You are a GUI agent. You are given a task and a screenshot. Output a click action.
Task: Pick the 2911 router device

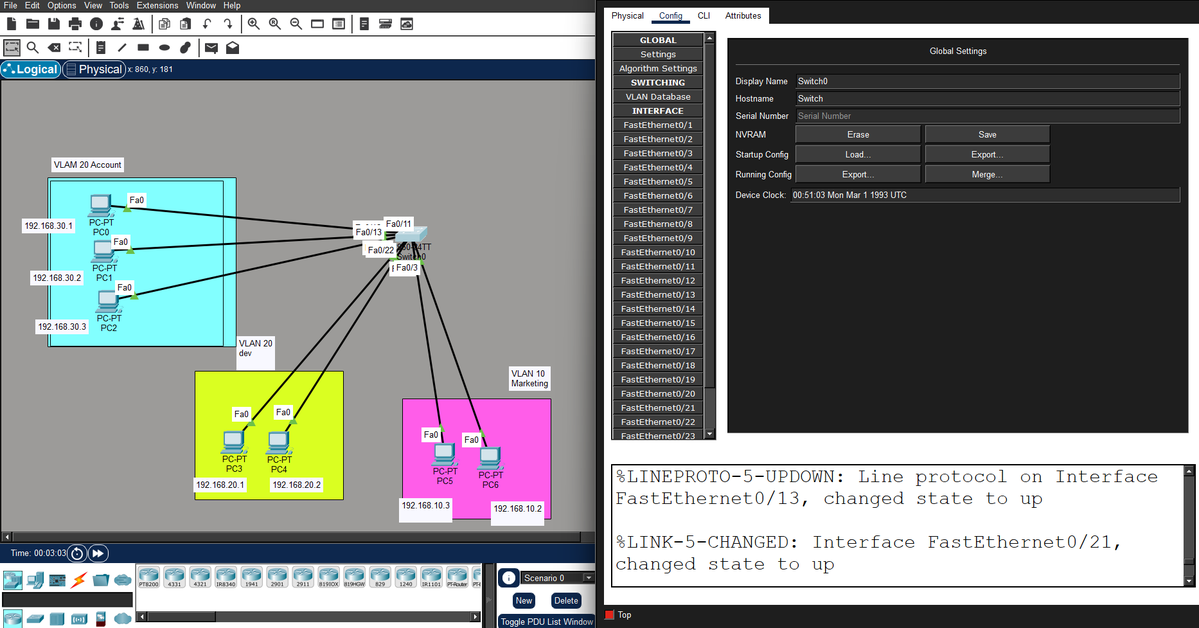(303, 578)
